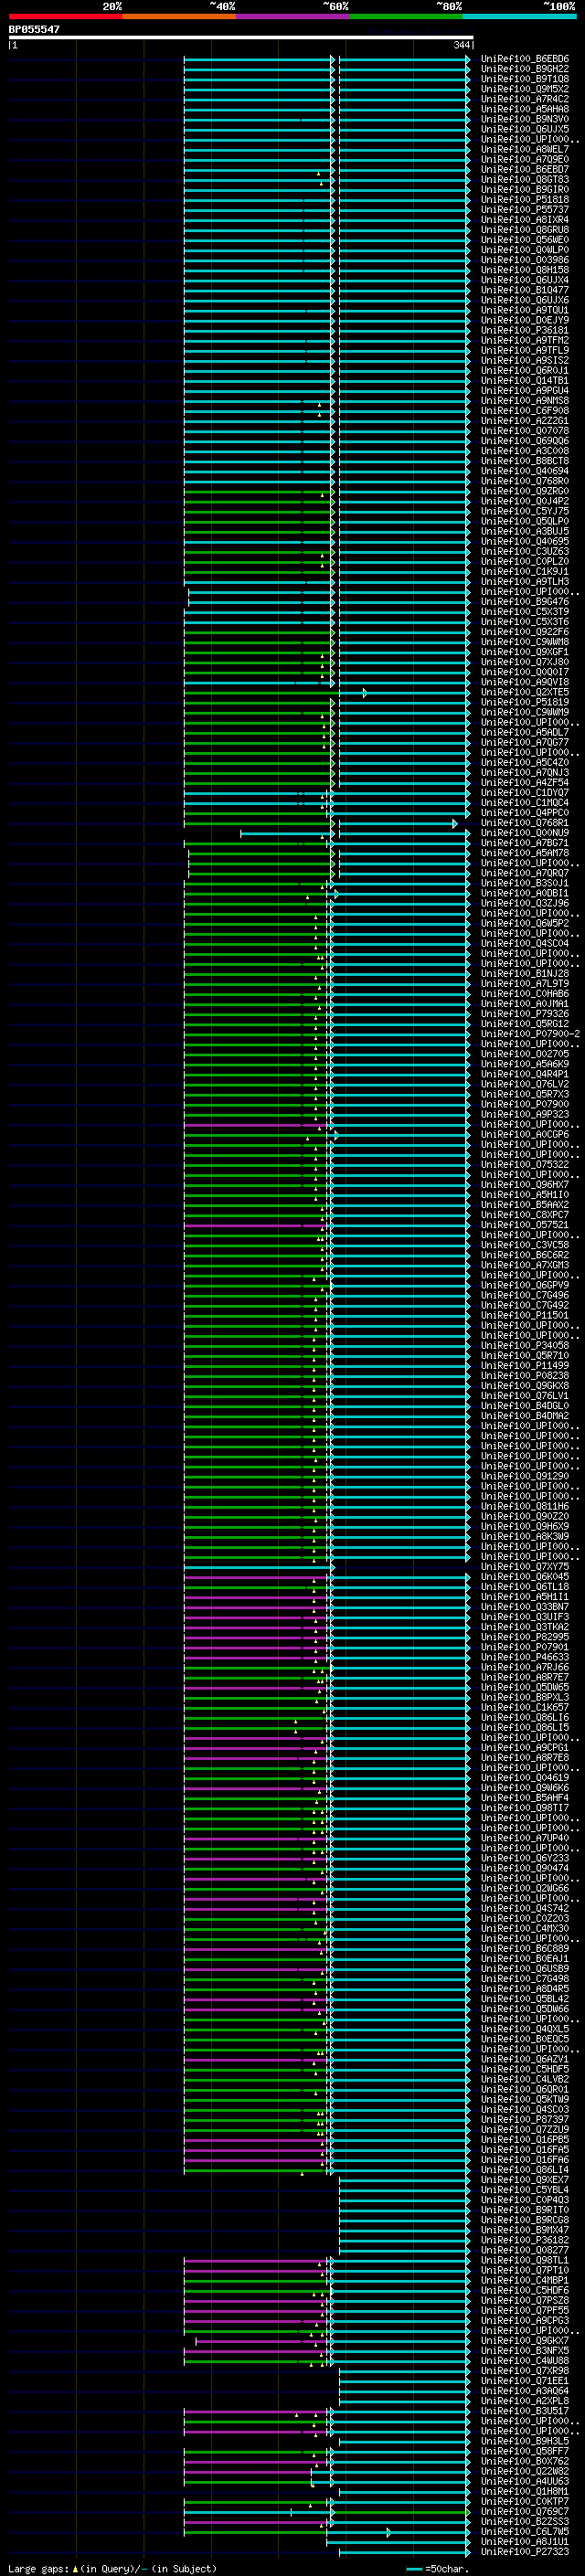This screenshot has height=2576, width=585.
Task: Select hit UniRef100_Q40694
Action: point(525,471)
